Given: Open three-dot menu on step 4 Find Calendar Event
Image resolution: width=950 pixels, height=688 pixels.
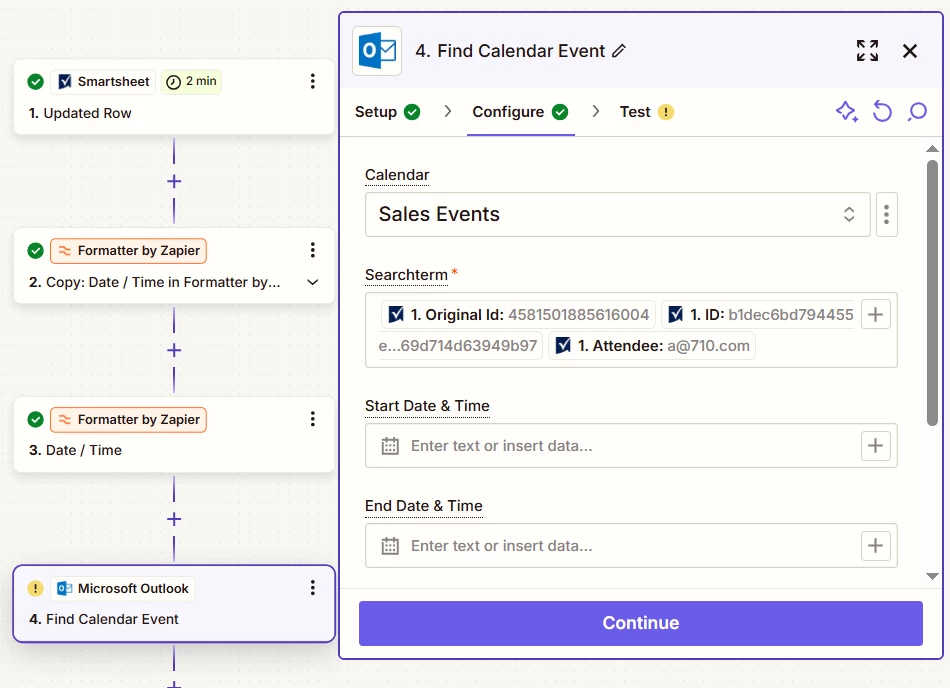Looking at the screenshot, I should 313,587.
